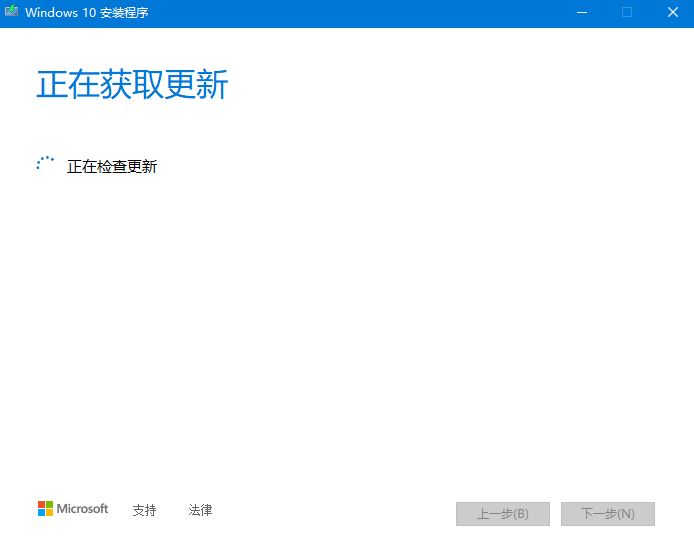Open the 法律 legal link

click(200, 510)
